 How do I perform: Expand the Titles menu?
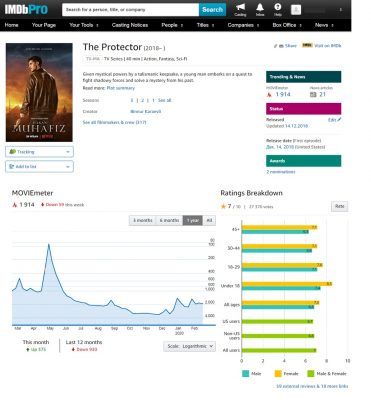205,25
